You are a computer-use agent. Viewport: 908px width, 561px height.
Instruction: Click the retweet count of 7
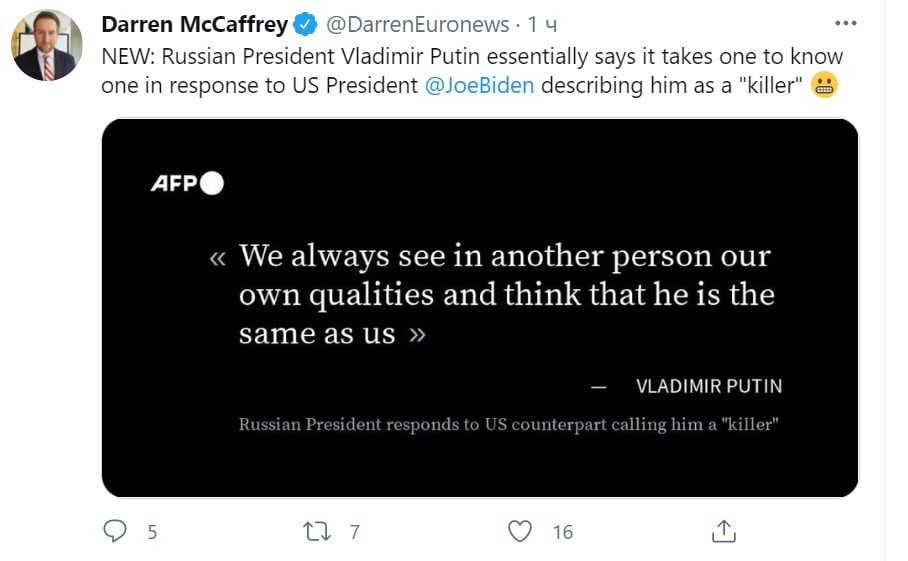354,532
